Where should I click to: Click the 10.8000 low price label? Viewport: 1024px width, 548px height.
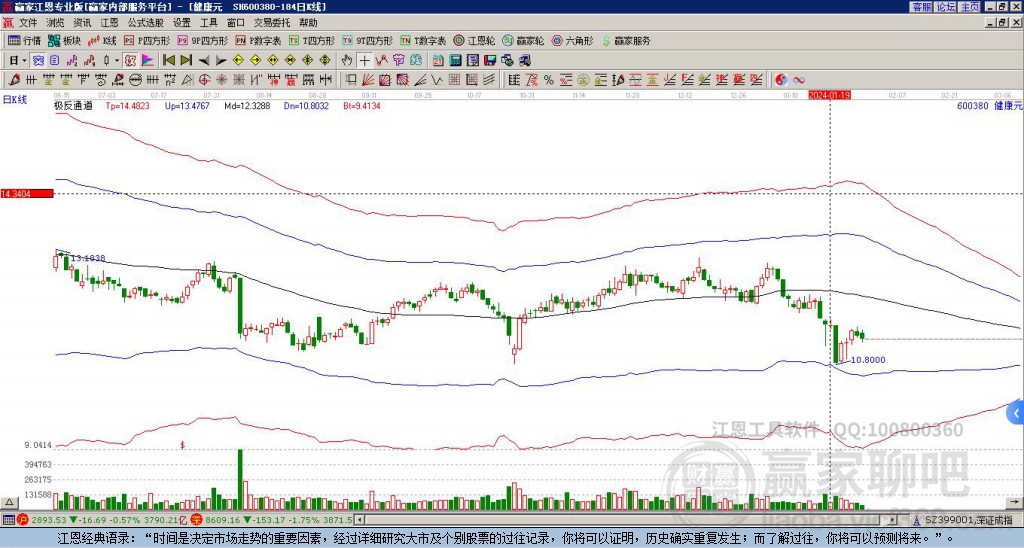869,360
